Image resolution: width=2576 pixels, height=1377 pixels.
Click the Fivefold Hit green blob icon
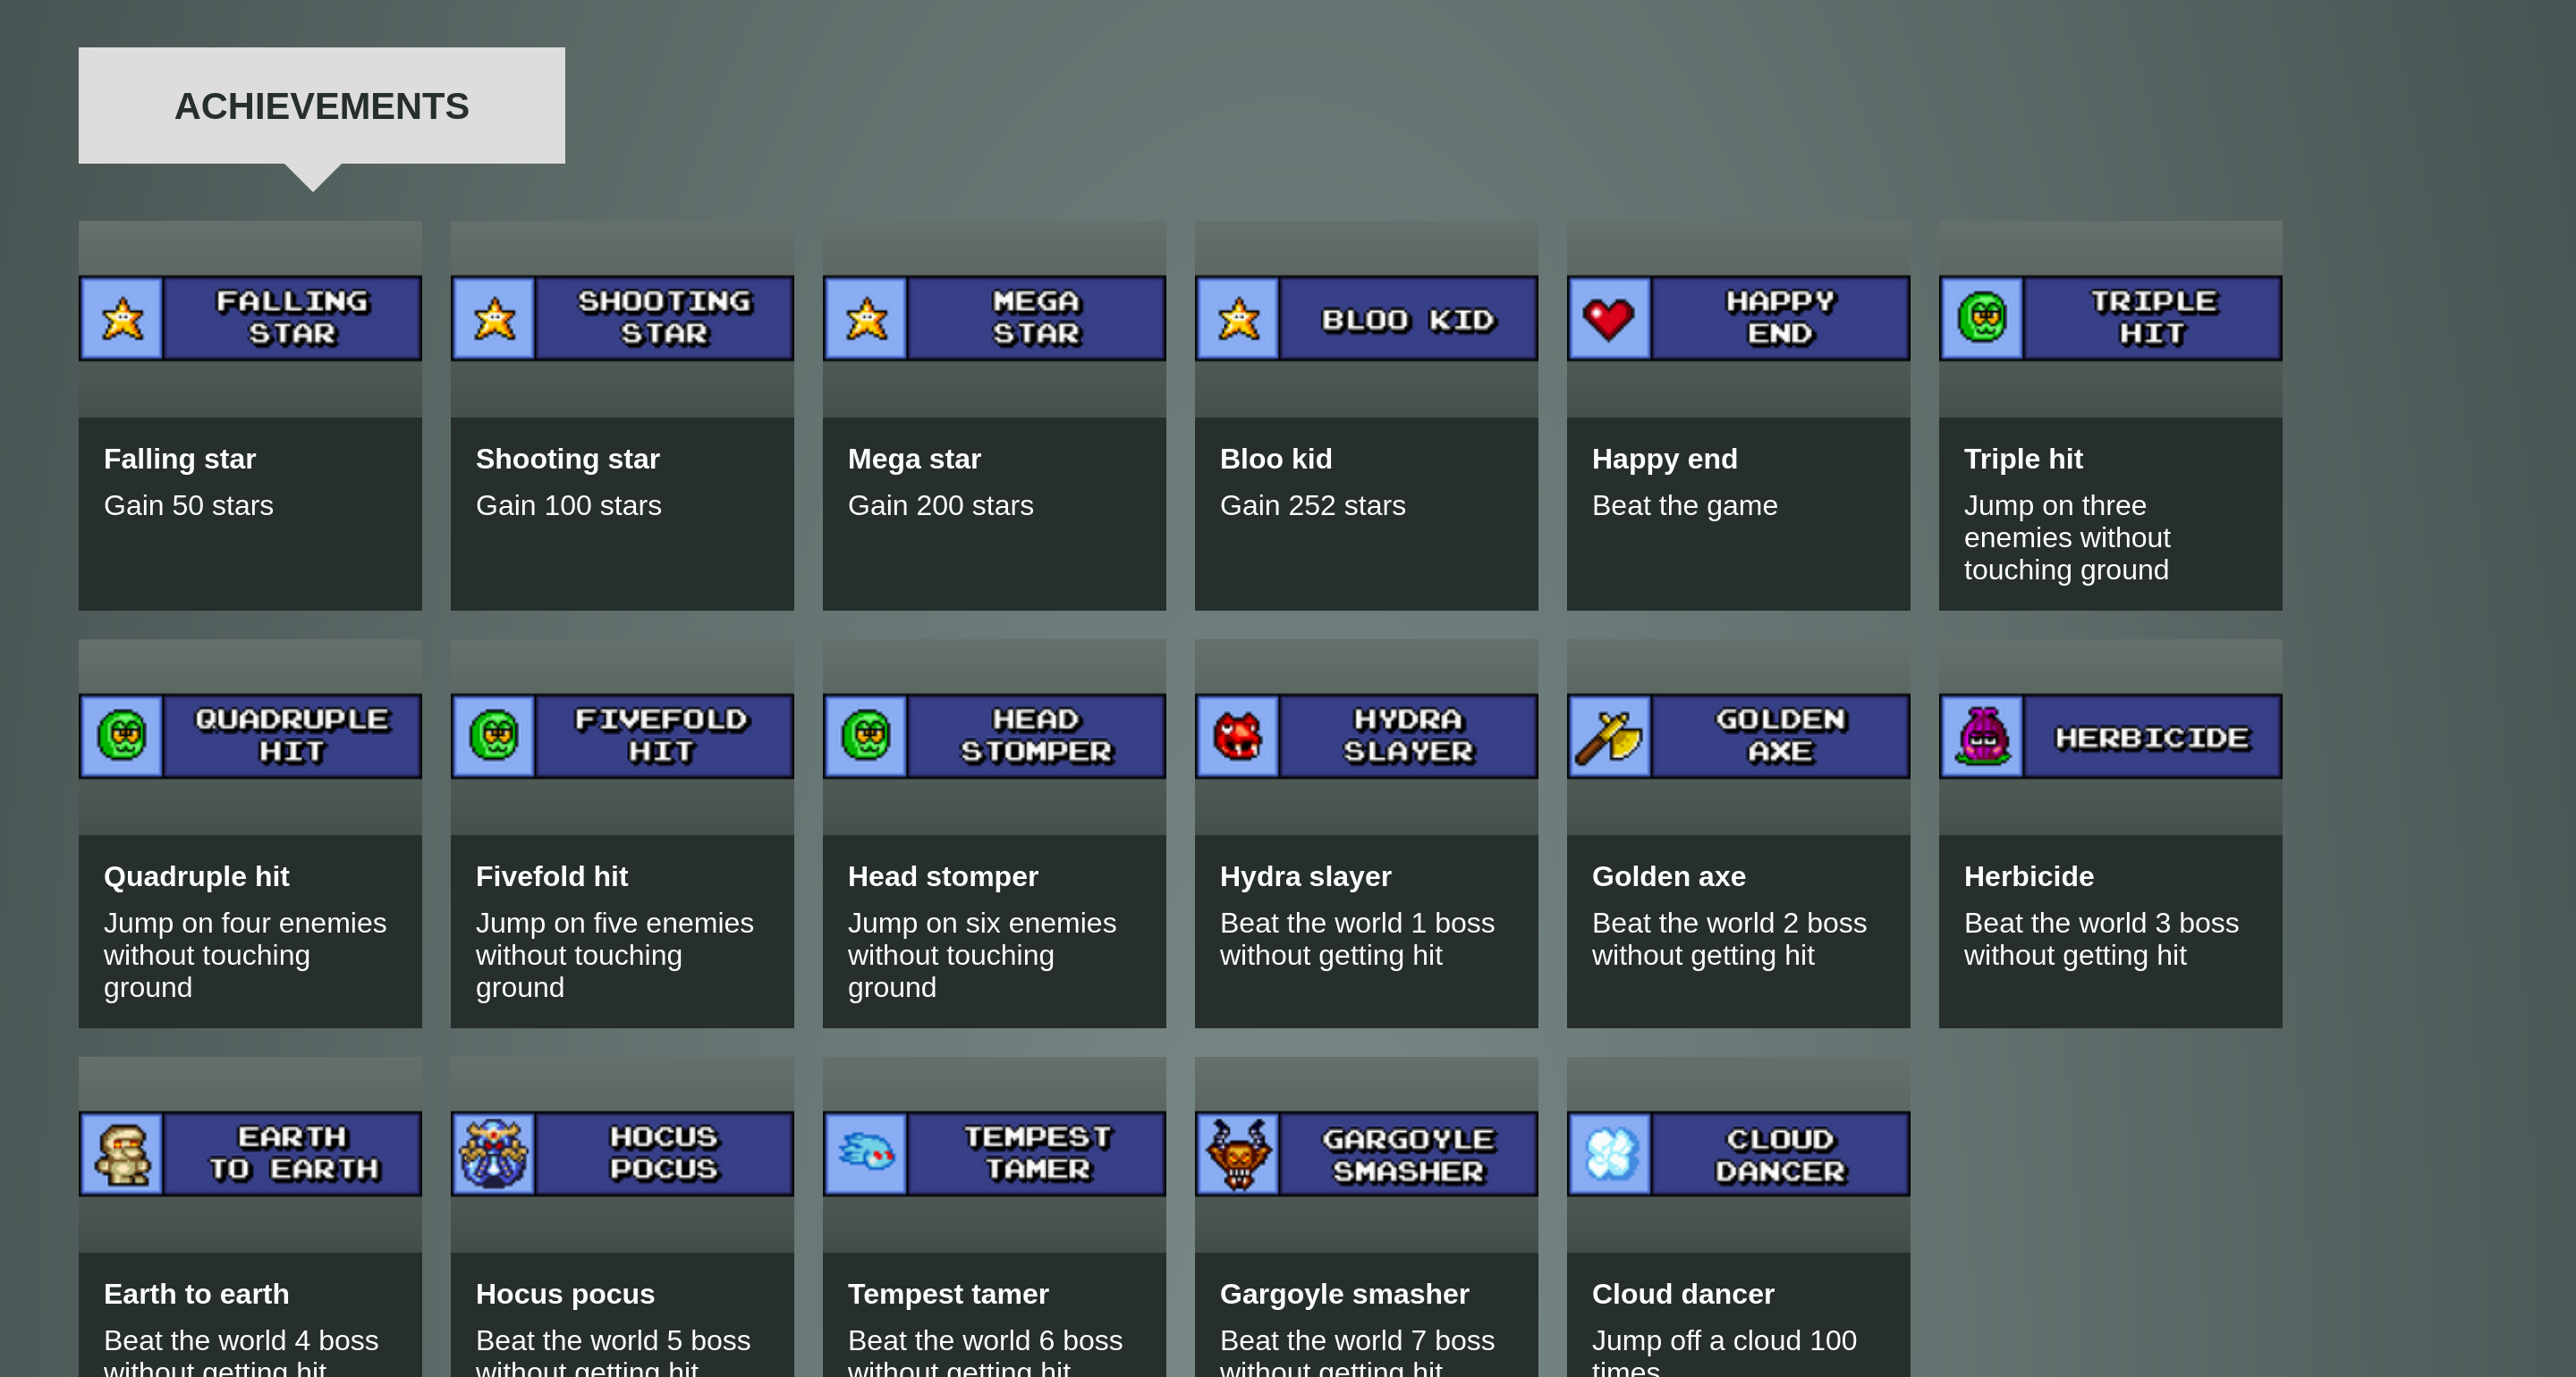[x=494, y=736]
